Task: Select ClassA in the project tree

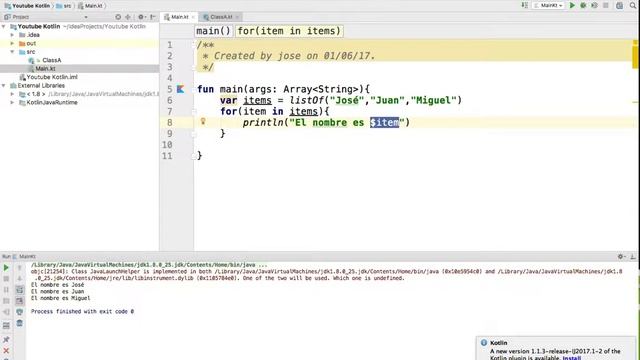Action: click(x=51, y=60)
